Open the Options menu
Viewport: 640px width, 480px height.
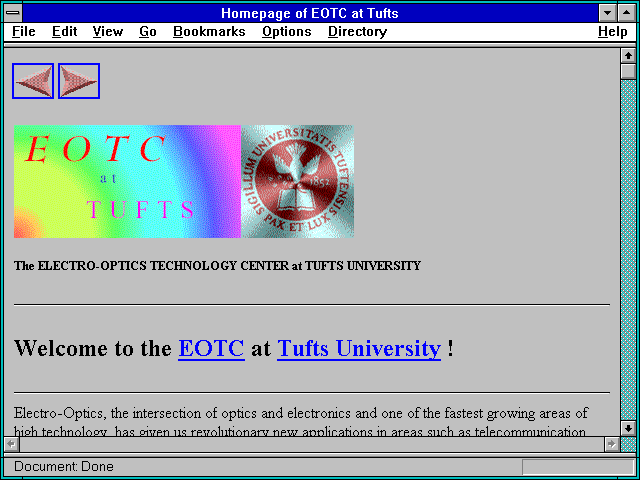click(287, 32)
